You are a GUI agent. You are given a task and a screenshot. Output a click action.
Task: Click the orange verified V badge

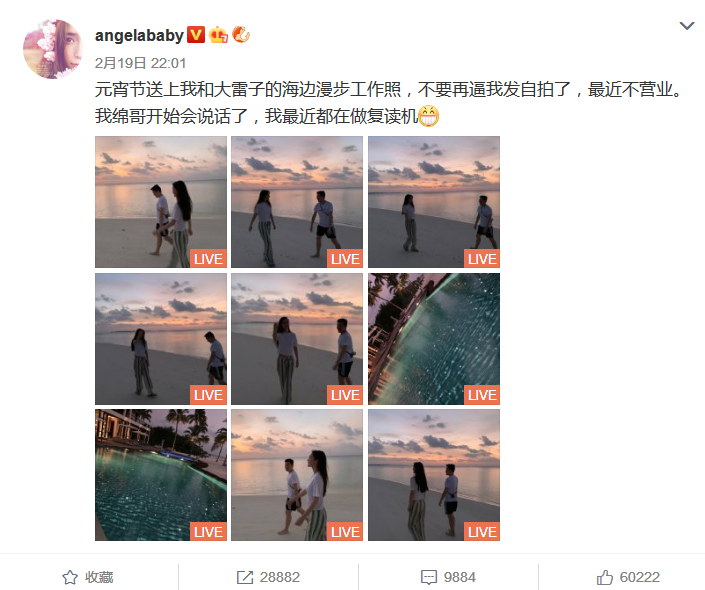[196, 35]
